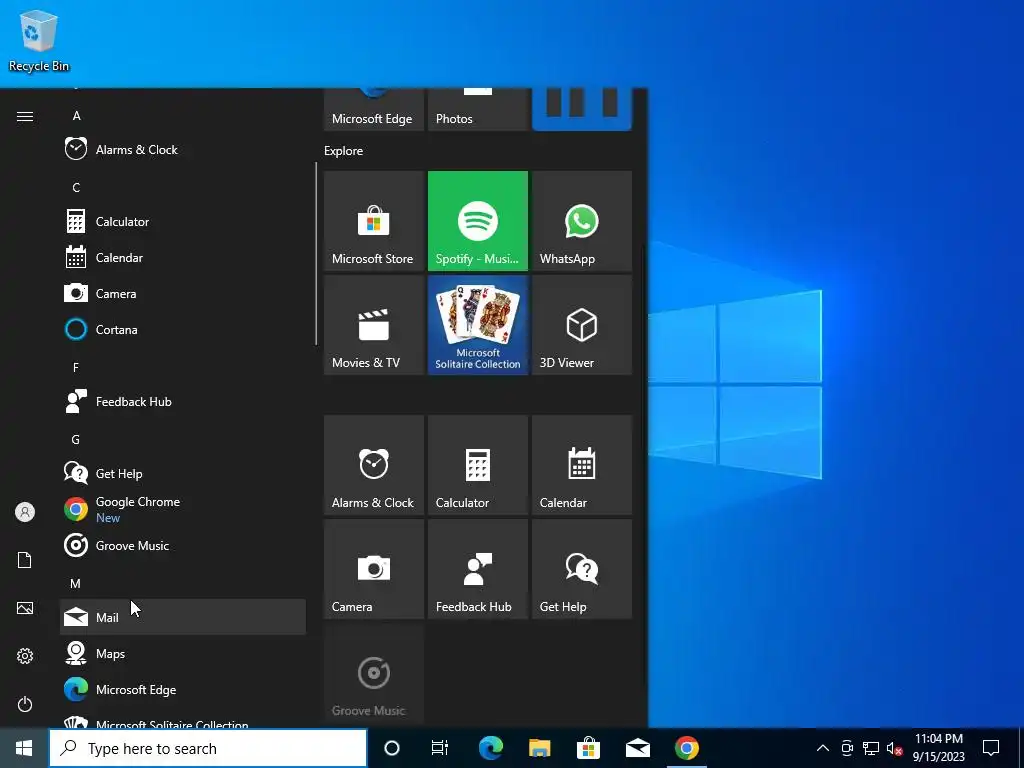Open Alarms & Clock from the app list
The width and height of the screenshot is (1024, 768).
point(183,150)
